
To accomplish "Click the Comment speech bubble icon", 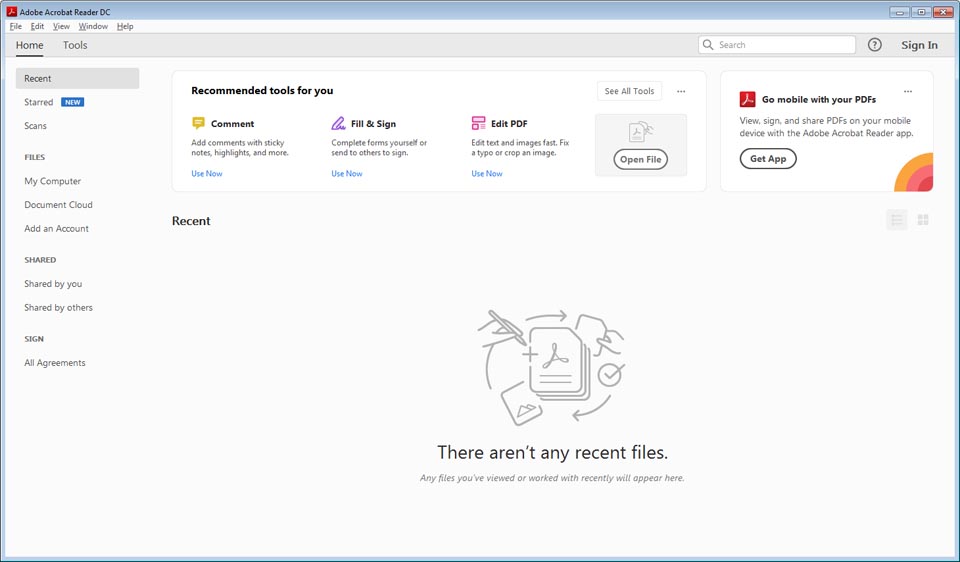I will (198, 124).
